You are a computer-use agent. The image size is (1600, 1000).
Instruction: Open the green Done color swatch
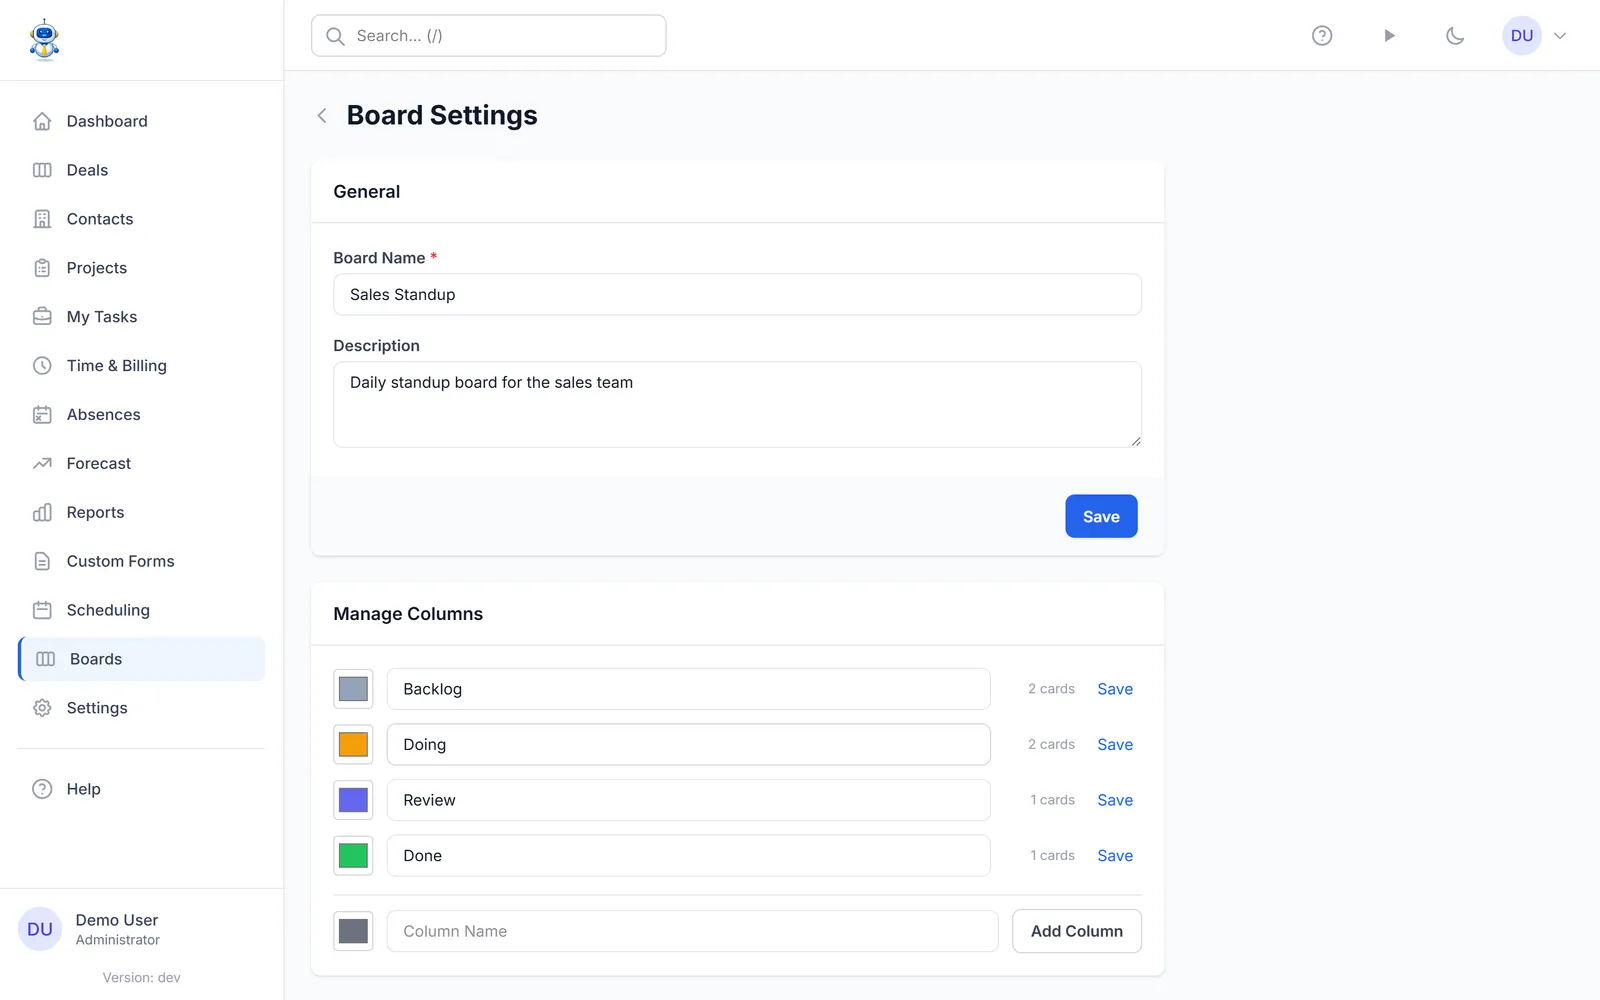click(x=353, y=856)
